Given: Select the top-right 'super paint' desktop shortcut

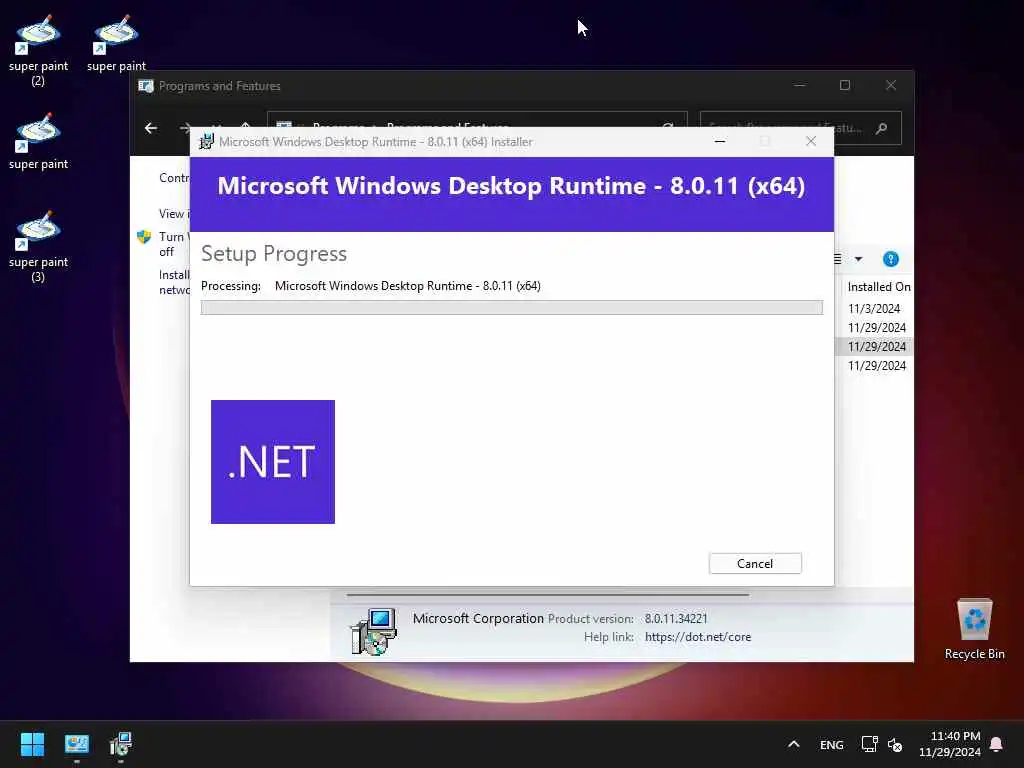Looking at the screenshot, I should tap(116, 44).
